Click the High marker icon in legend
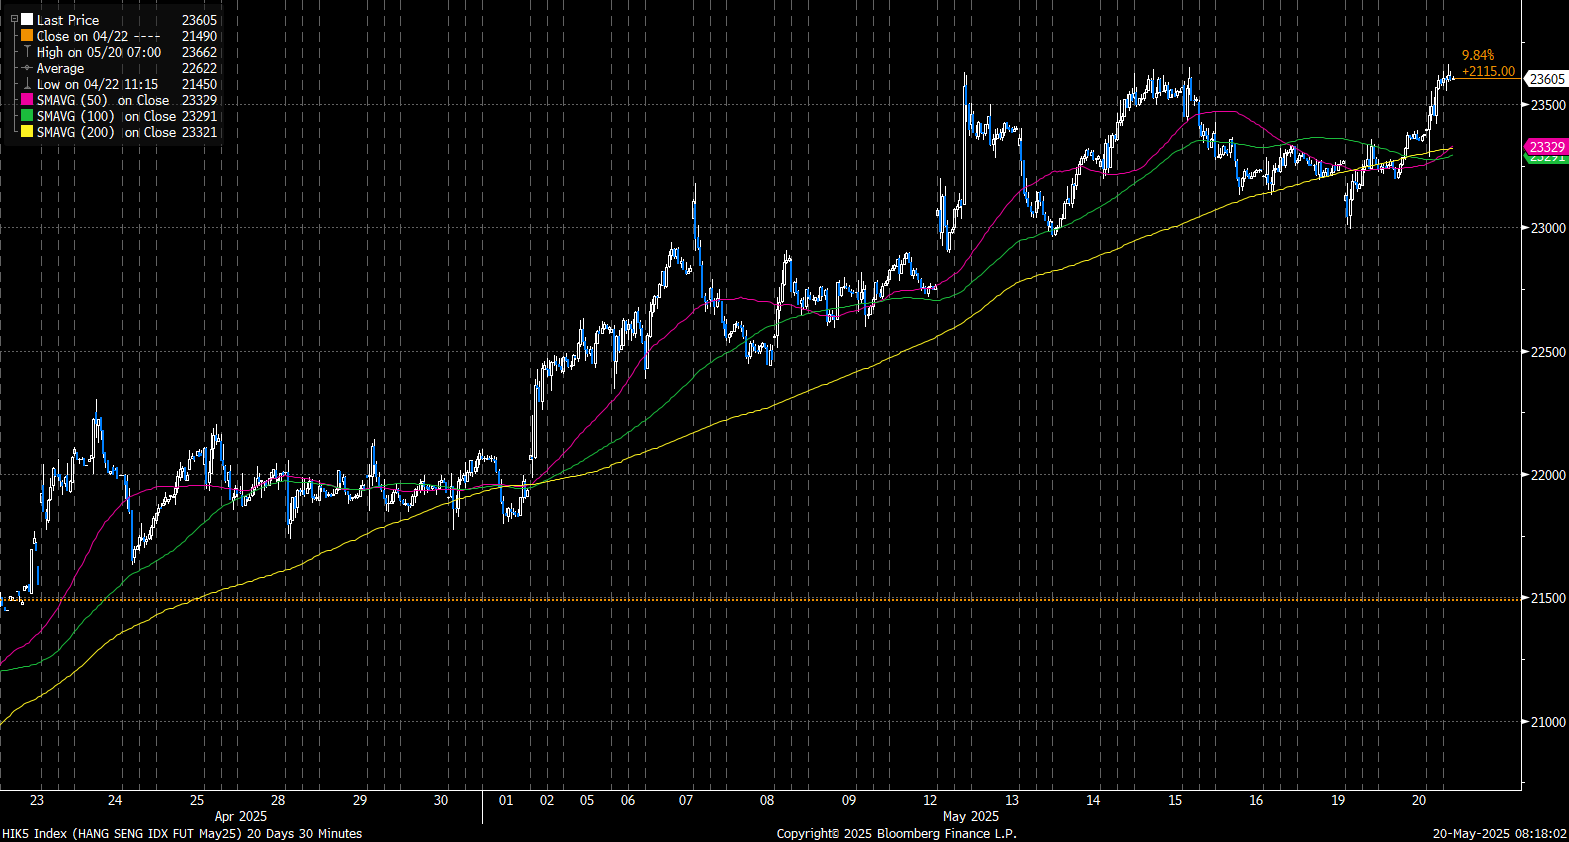1569x842 pixels. (27, 51)
